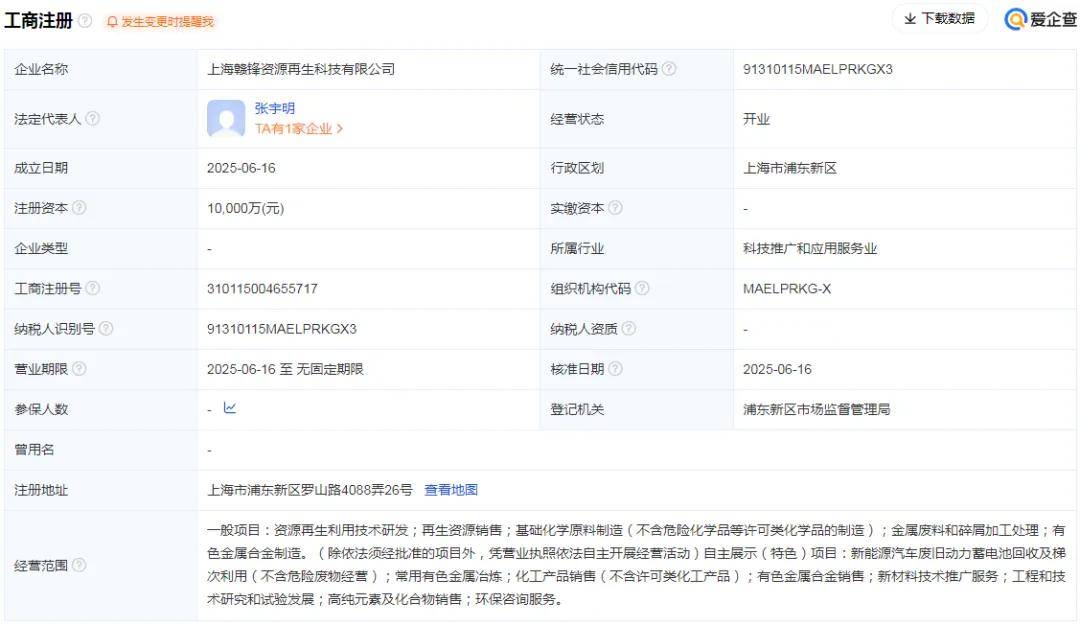Click trend chart icon in 参保人数 row
Screen dimensions: 1080x625
click(230, 408)
